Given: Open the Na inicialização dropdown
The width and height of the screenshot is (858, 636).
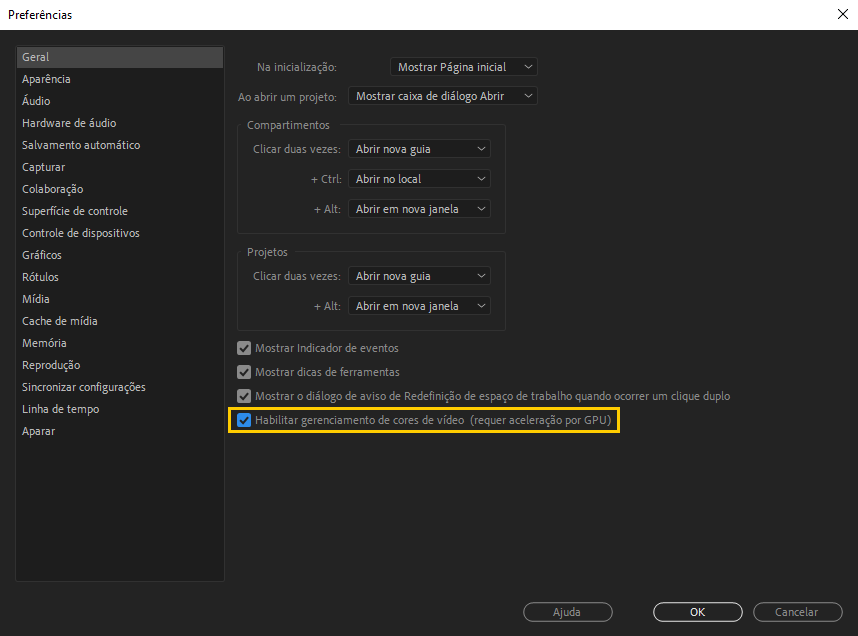Looking at the screenshot, I should pos(463,66).
